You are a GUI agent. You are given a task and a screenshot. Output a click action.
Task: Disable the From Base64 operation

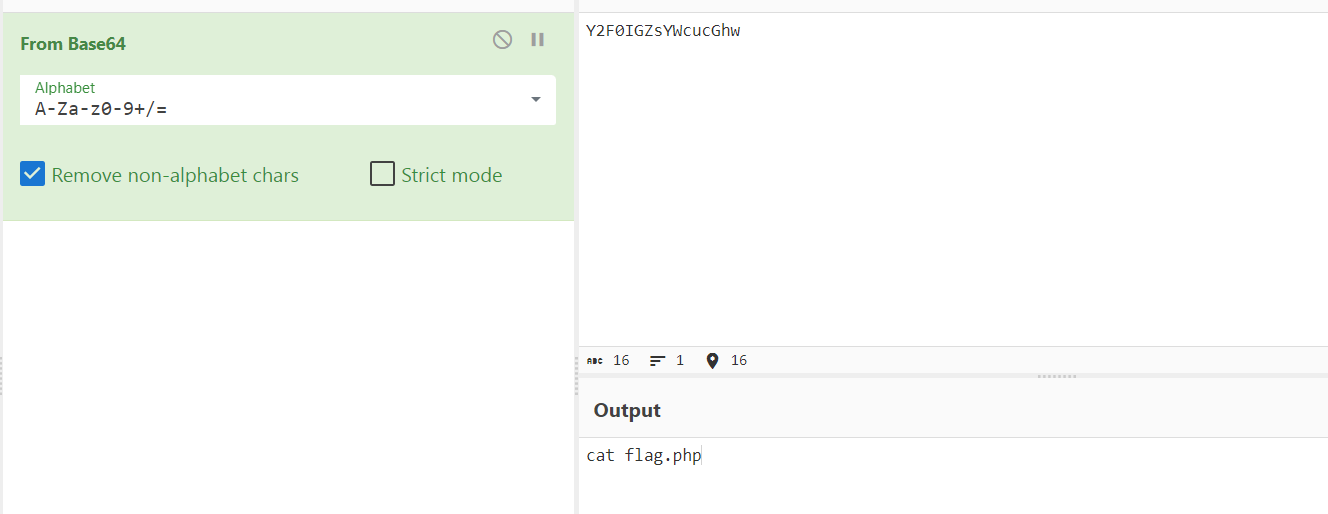503,40
